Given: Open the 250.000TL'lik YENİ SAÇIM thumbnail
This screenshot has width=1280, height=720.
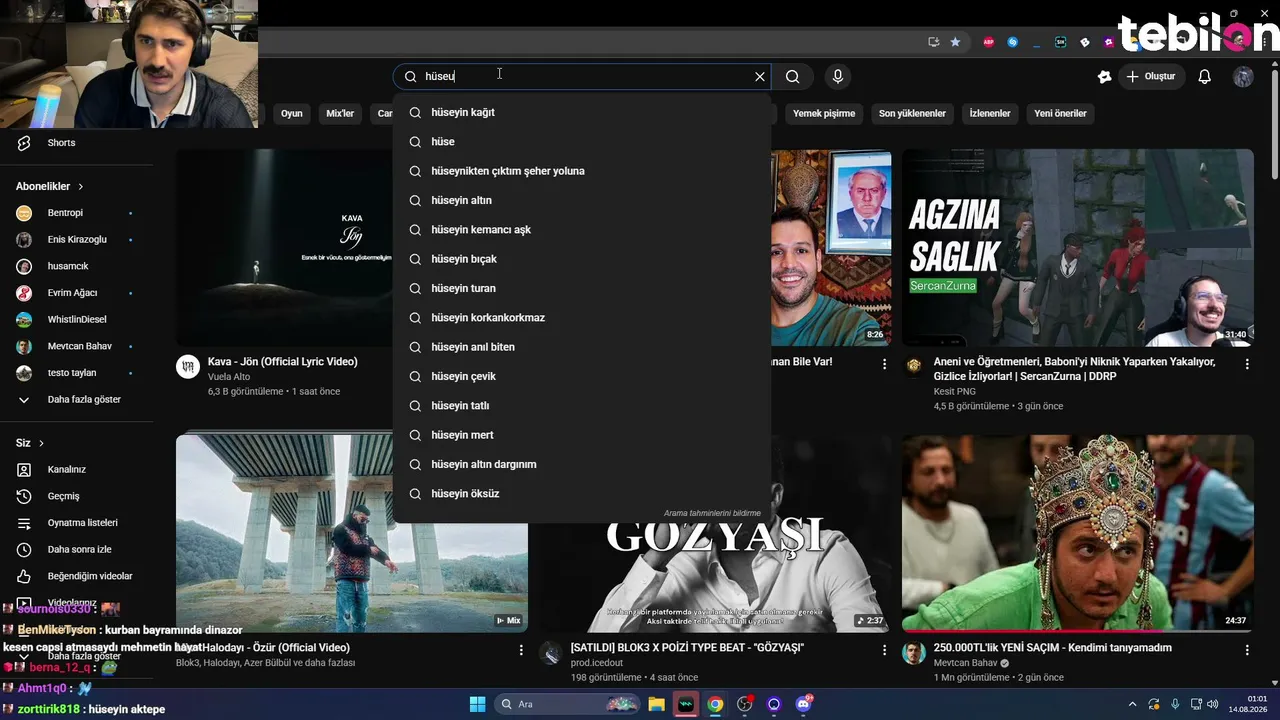Looking at the screenshot, I should point(1078,533).
